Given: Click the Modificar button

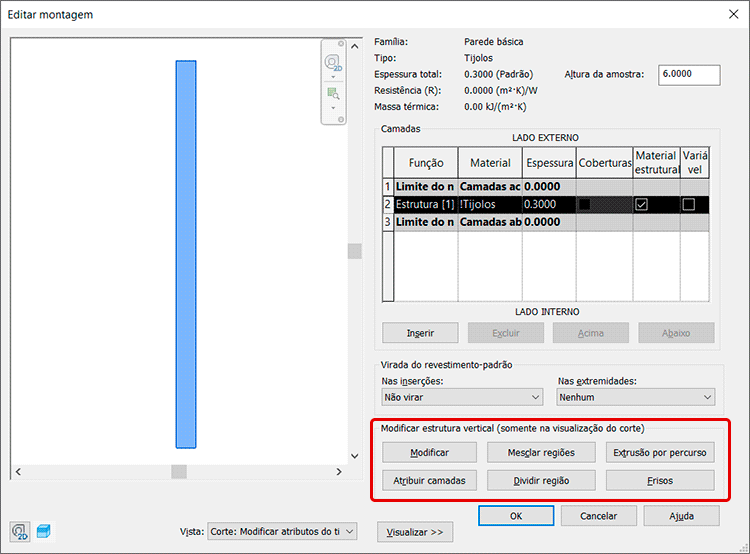Looking at the screenshot, I should [x=430, y=453].
